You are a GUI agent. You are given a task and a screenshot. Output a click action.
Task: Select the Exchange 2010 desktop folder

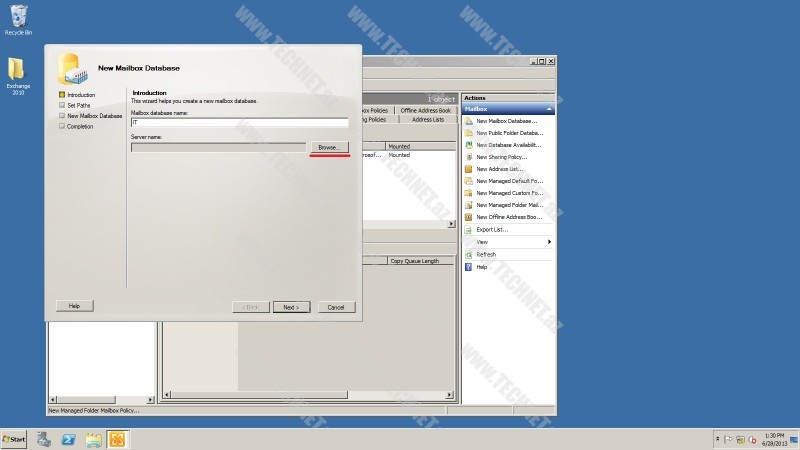[x=18, y=72]
